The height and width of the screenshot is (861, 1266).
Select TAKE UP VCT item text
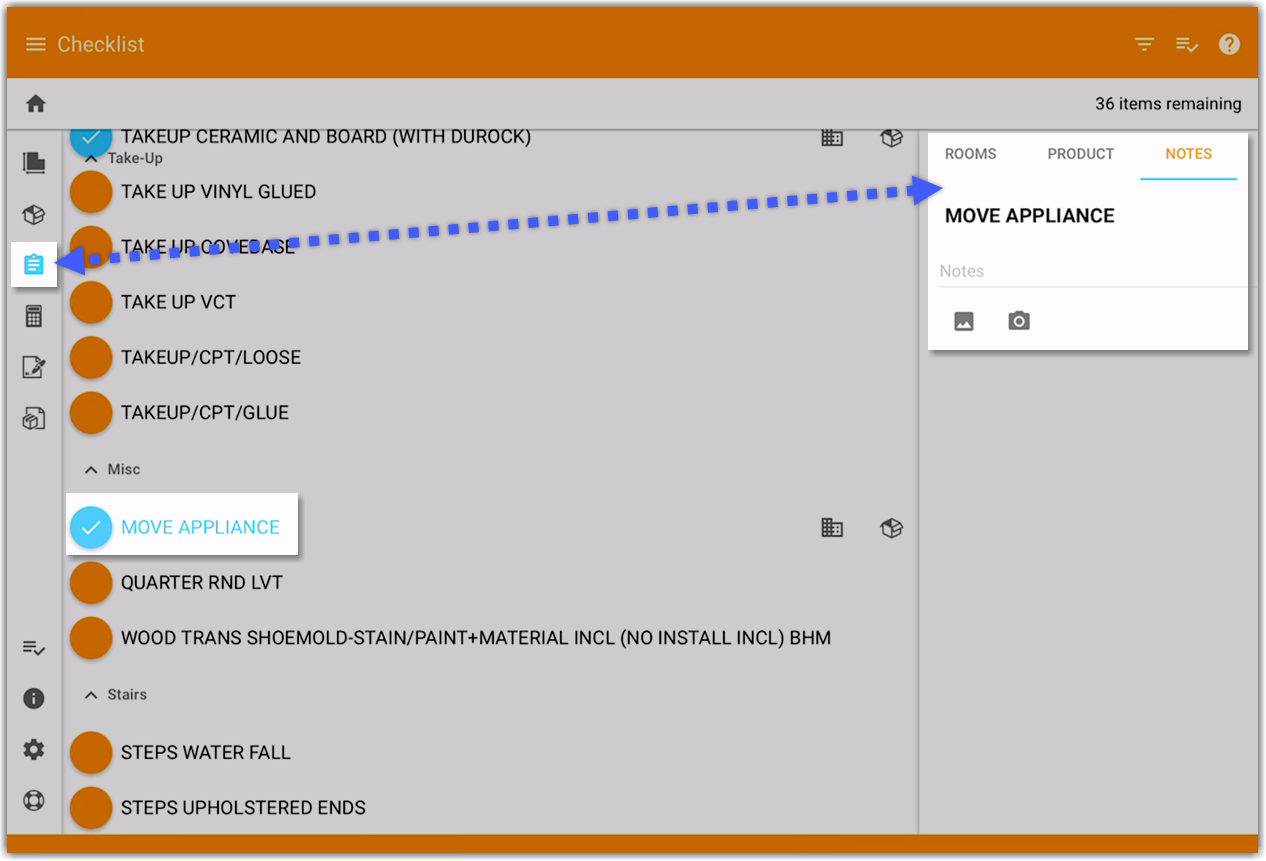coord(178,302)
